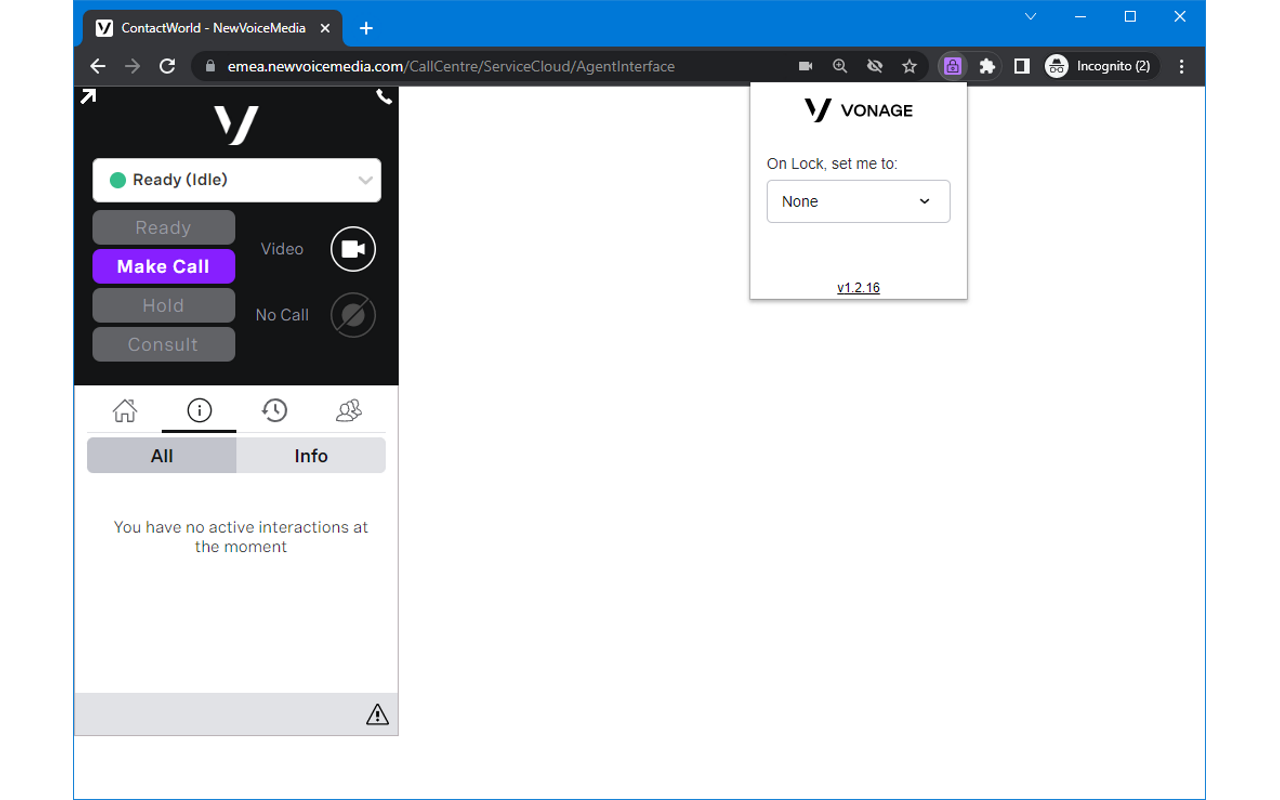The height and width of the screenshot is (800, 1280).
Task: Click the address bar URL
Action: click(451, 66)
